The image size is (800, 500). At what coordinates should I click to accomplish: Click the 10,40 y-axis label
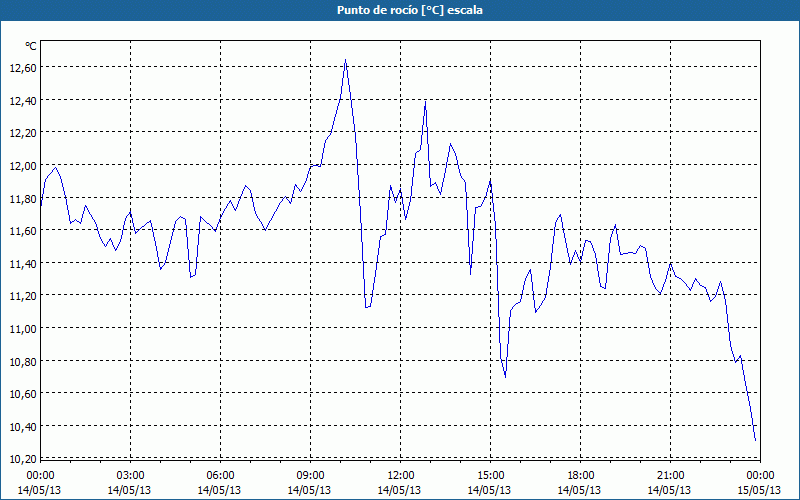click(22, 427)
